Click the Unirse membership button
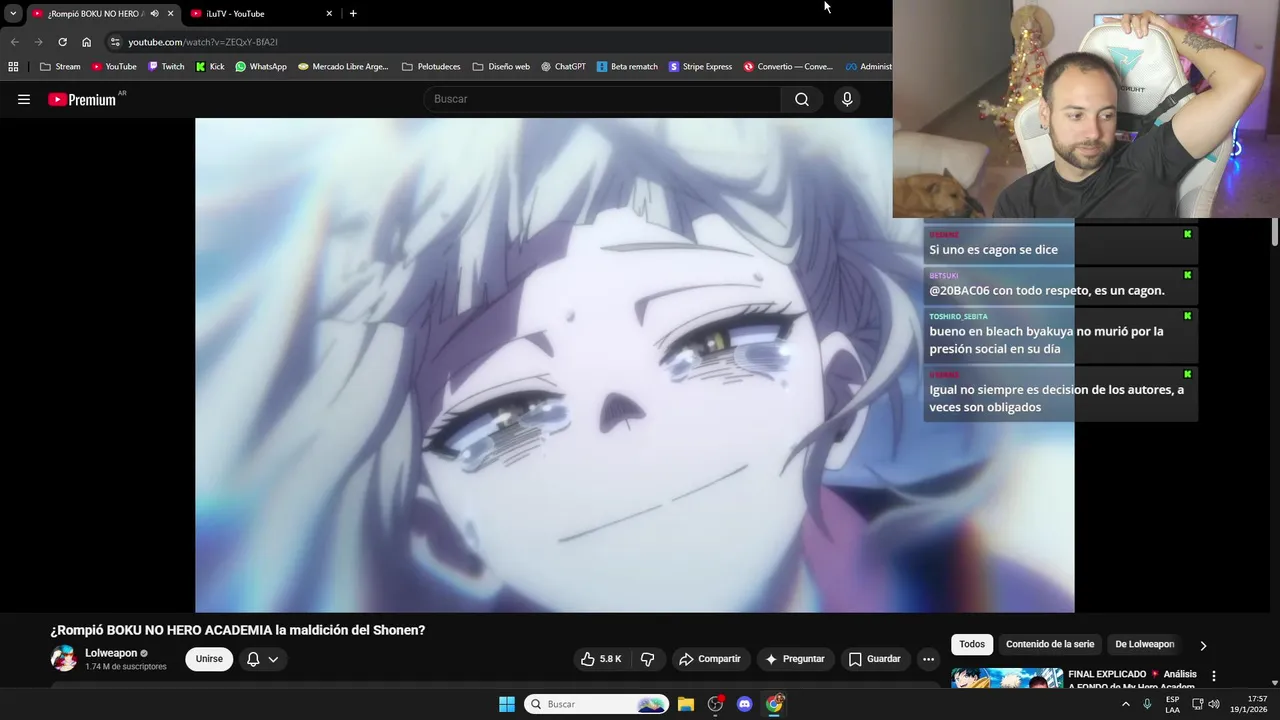 [209, 659]
